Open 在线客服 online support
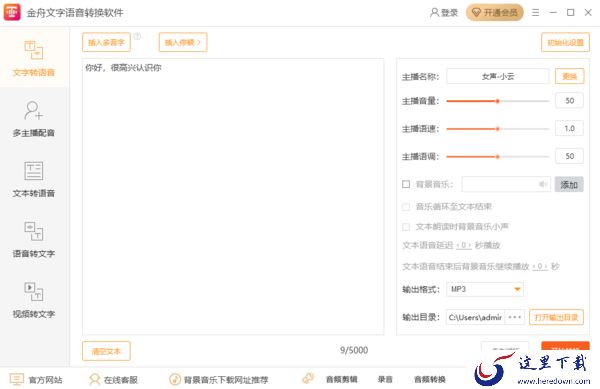The width and height of the screenshot is (600, 389). [121, 380]
